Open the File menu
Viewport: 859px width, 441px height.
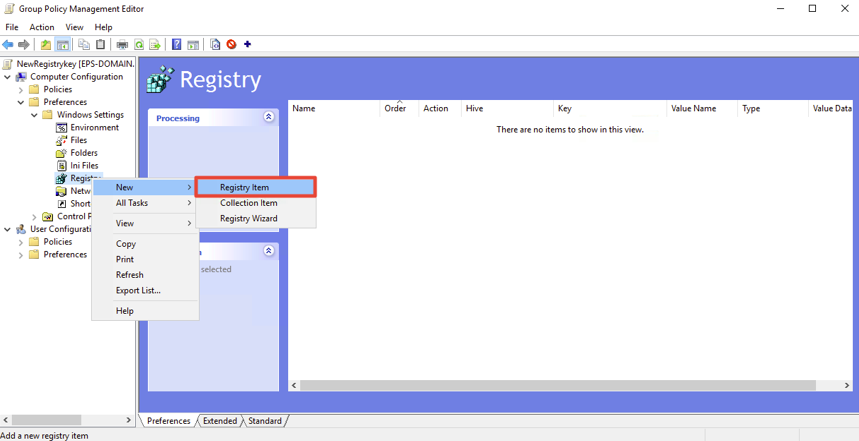pos(12,27)
